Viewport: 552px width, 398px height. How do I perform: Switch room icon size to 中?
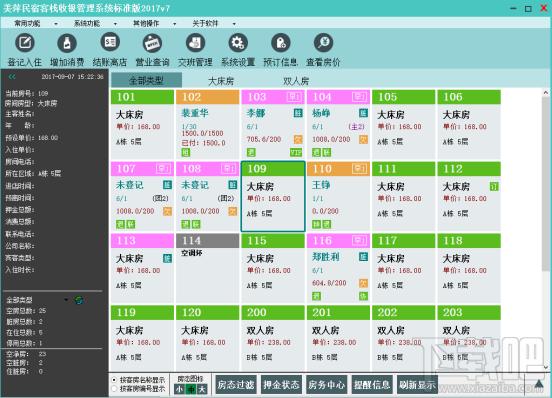pos(191,389)
